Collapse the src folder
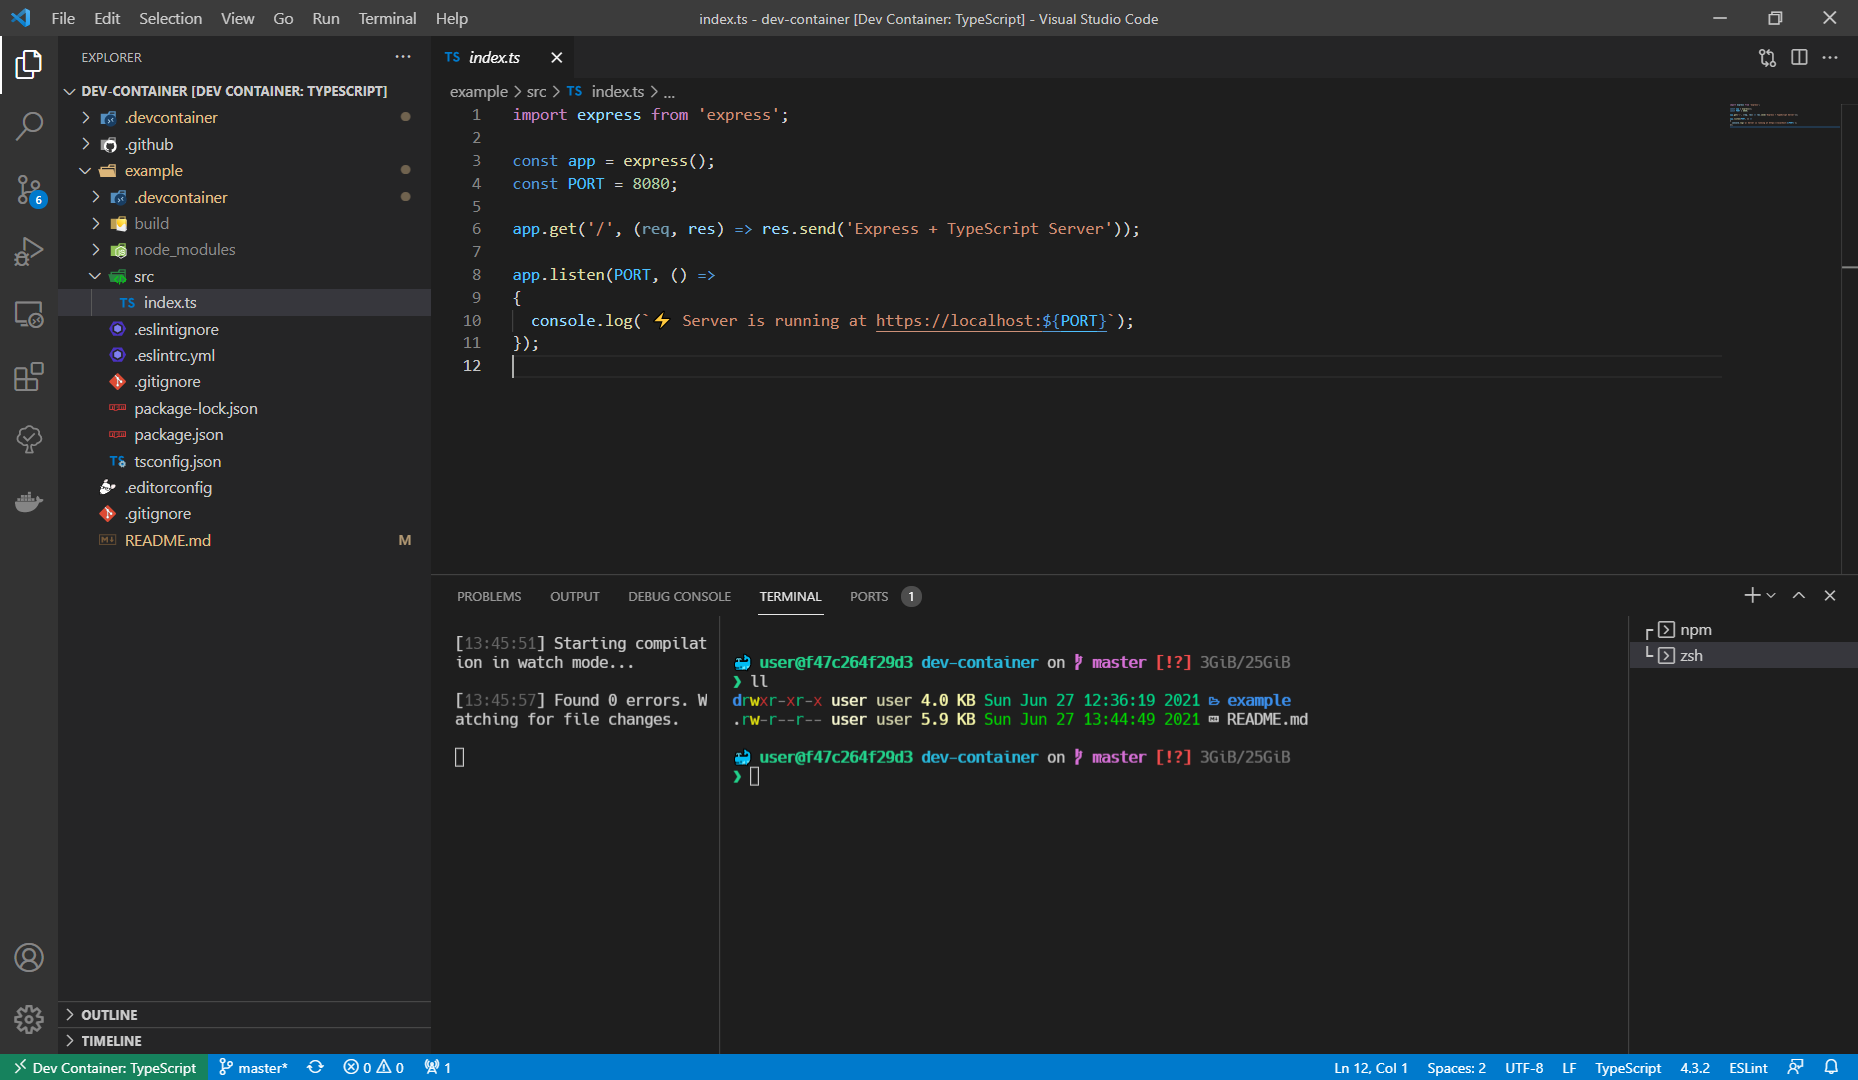The width and height of the screenshot is (1858, 1080). (x=245, y=277)
